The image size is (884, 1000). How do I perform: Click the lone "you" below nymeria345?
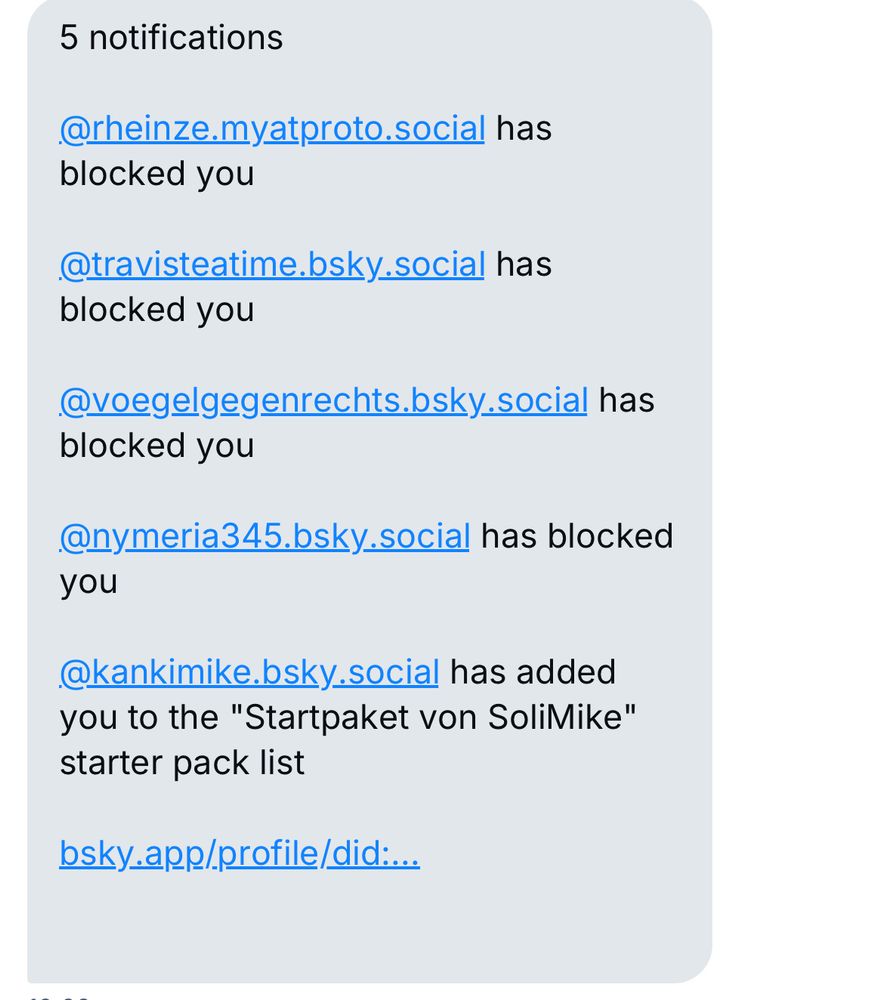coord(89,583)
